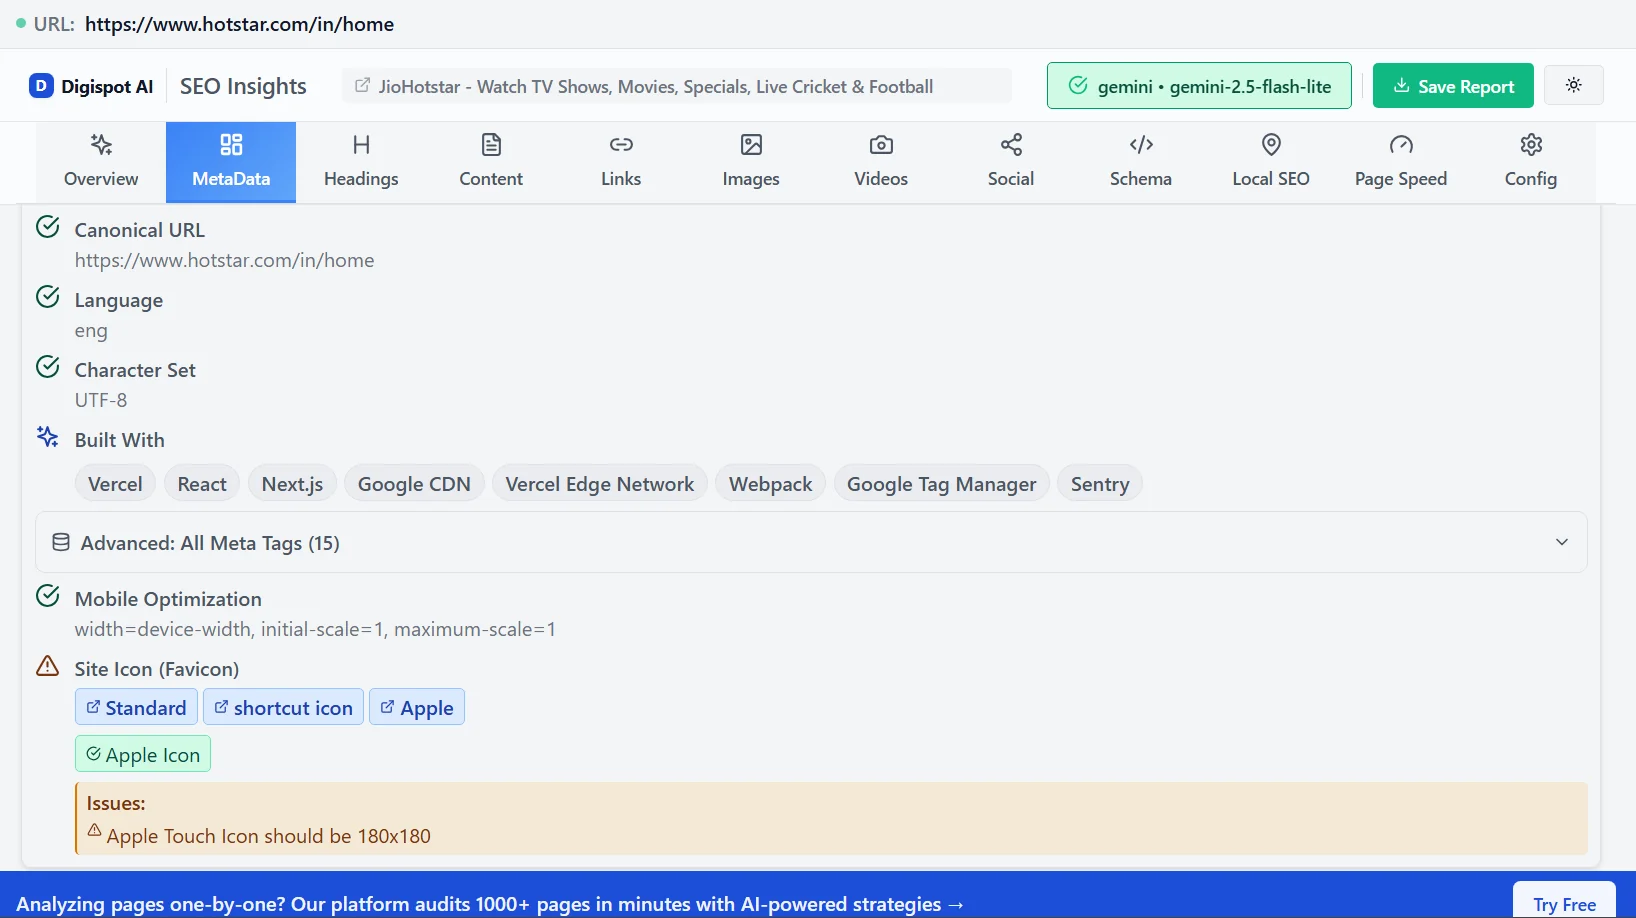This screenshot has width=1636, height=918.
Task: Select the Images tab
Action: [751, 162]
